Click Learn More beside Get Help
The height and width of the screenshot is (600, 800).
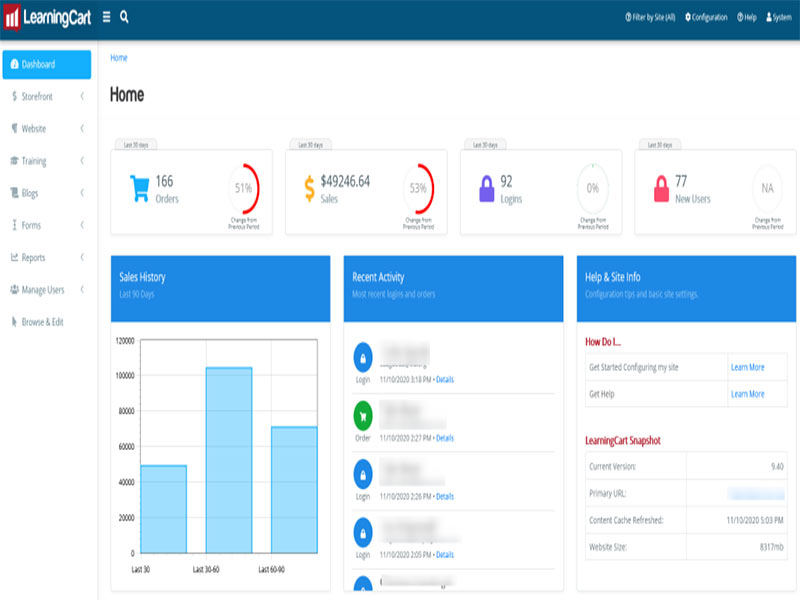click(747, 394)
